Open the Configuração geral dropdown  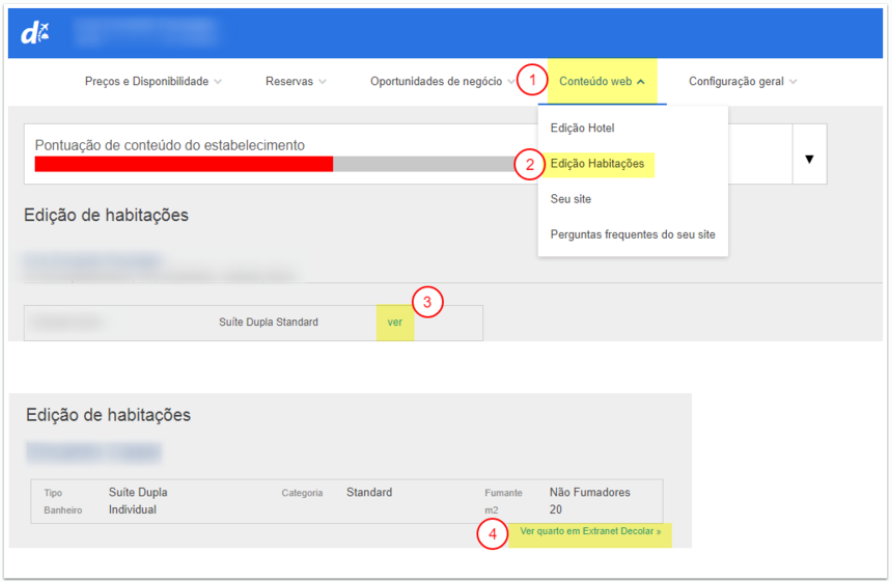(x=742, y=82)
